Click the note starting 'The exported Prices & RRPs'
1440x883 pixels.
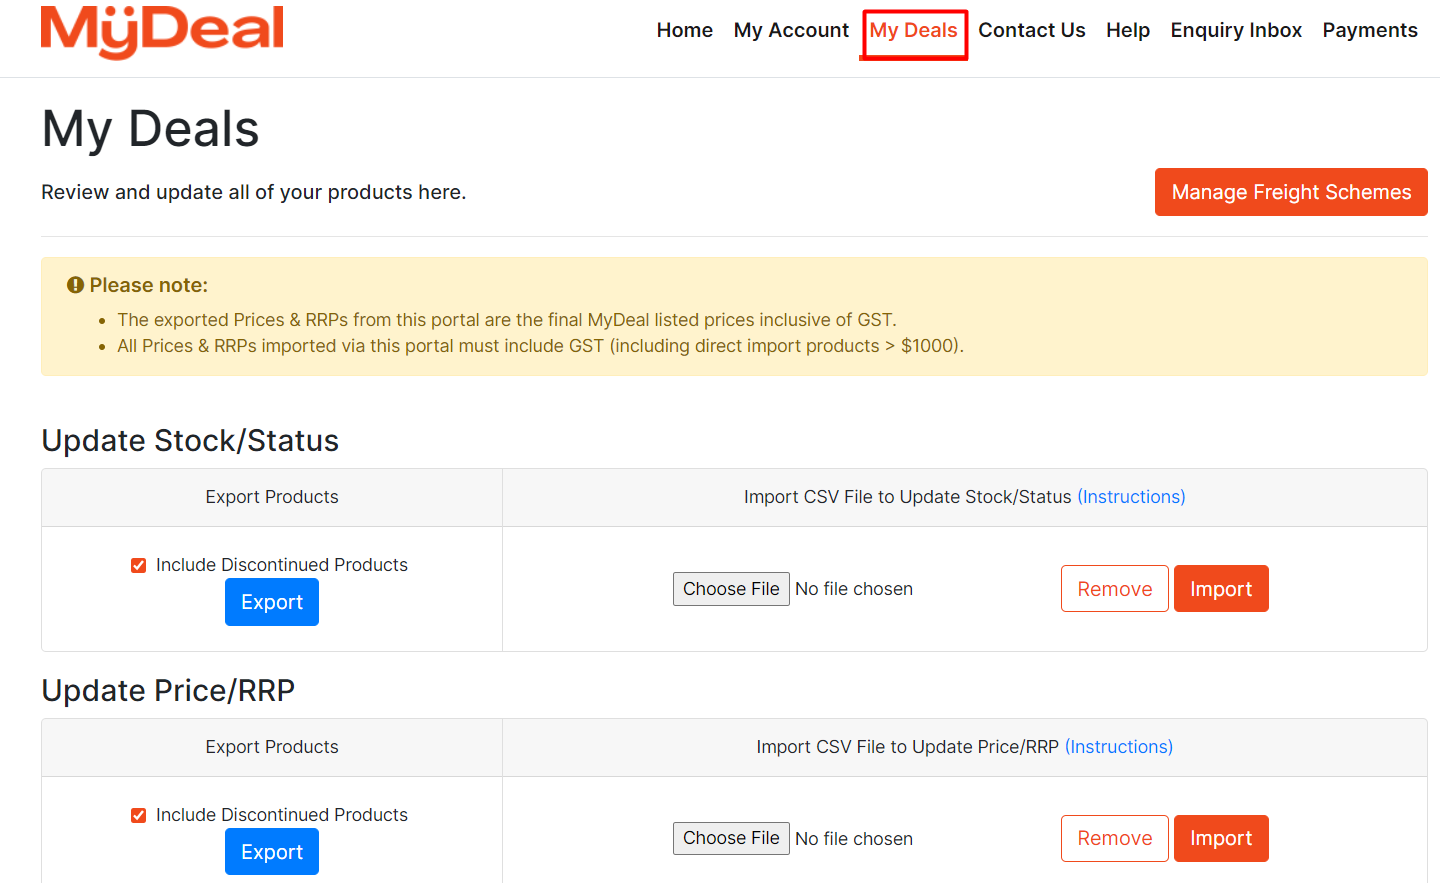(x=507, y=320)
